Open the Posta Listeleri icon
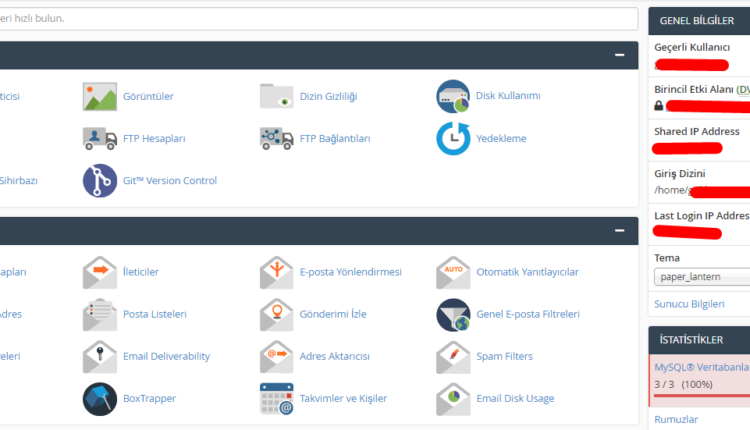Screen dimensions: 750x430 [x=99, y=314]
